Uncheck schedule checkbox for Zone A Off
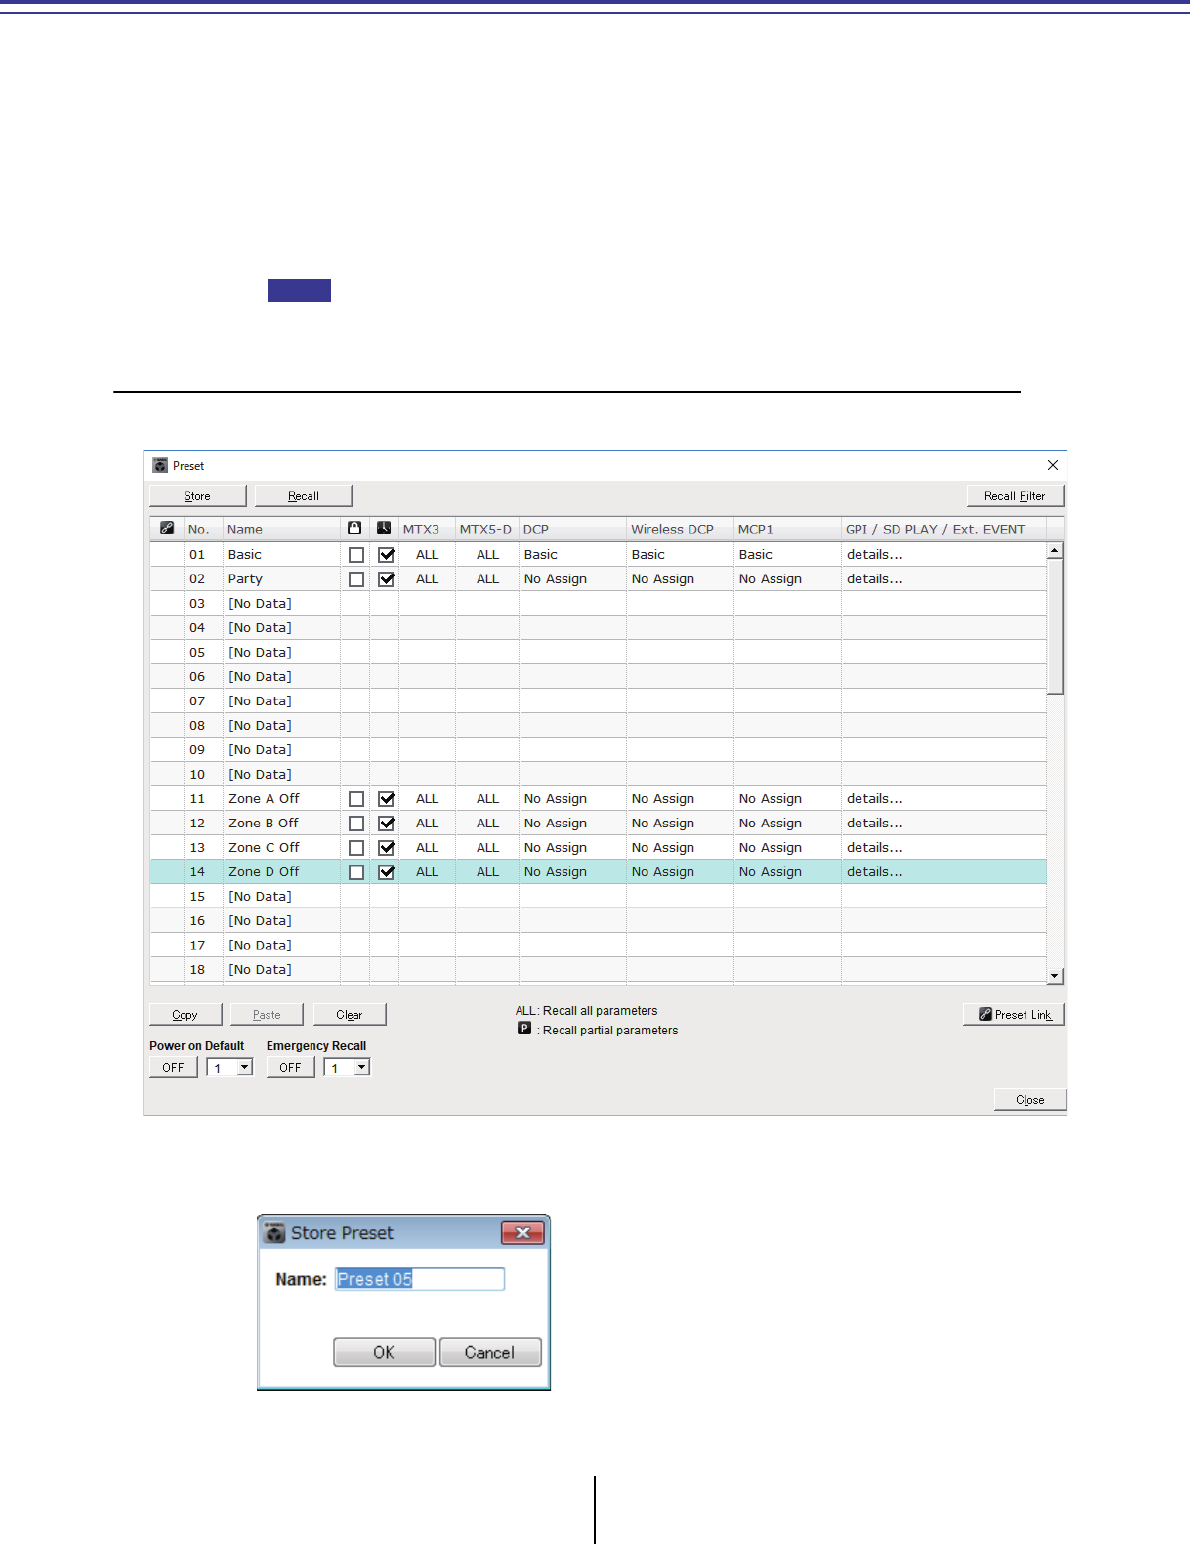 pyautogui.click(x=386, y=799)
